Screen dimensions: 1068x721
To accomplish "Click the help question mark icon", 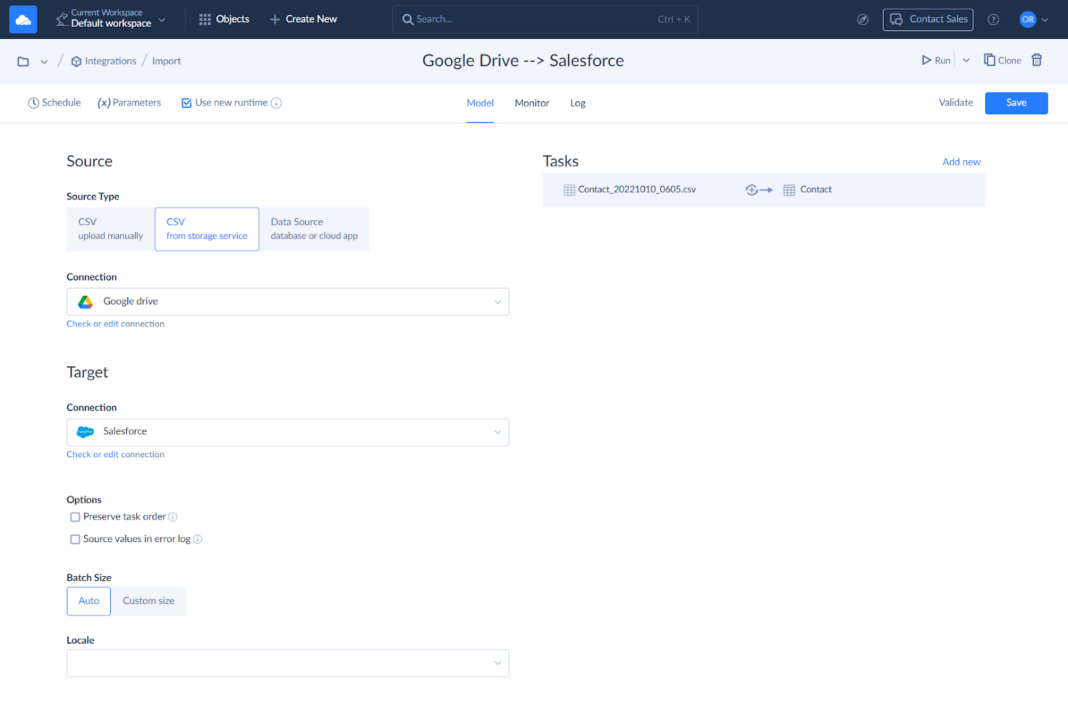I will pyautogui.click(x=993, y=19).
